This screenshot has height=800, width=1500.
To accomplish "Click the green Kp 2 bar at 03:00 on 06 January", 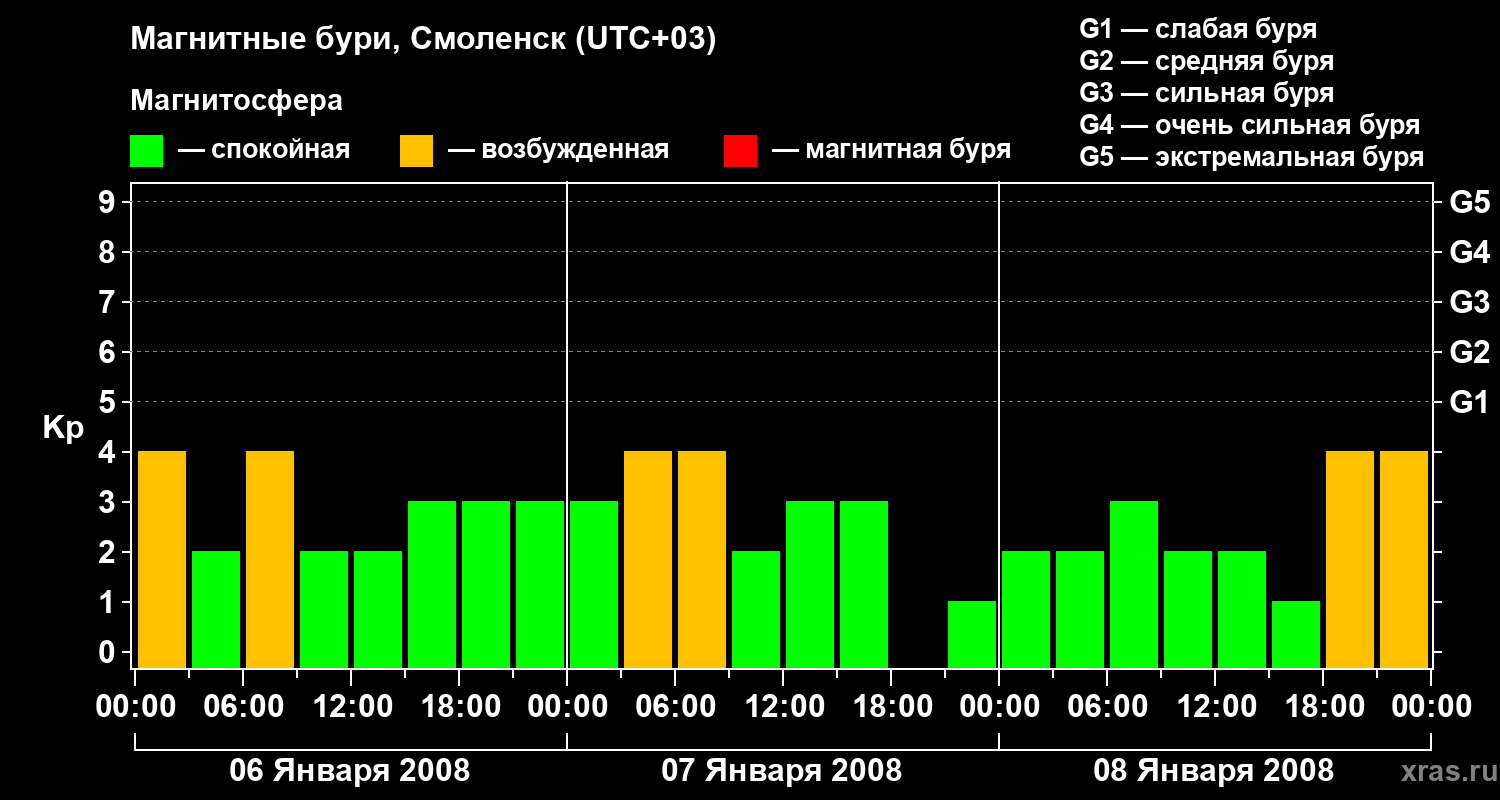I will (x=216, y=610).
